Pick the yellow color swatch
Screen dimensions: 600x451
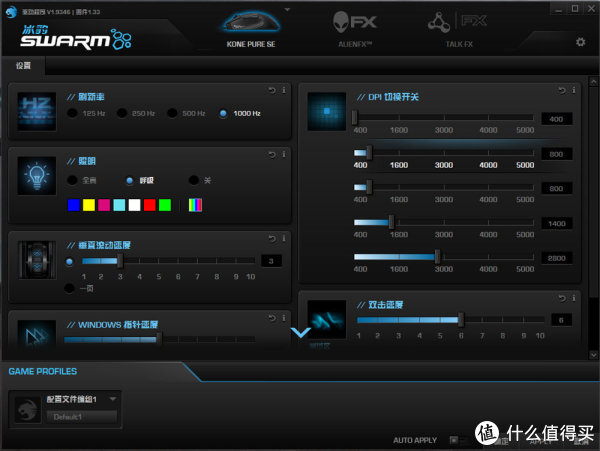pyautogui.click(x=89, y=205)
